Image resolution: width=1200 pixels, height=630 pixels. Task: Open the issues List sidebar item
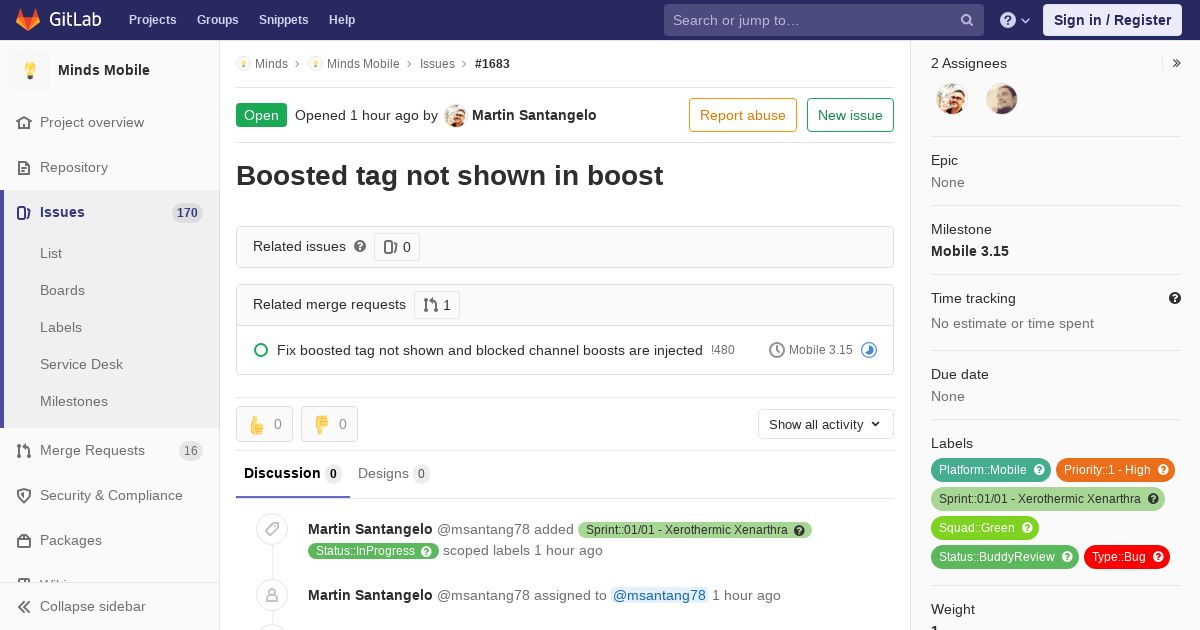[51, 253]
